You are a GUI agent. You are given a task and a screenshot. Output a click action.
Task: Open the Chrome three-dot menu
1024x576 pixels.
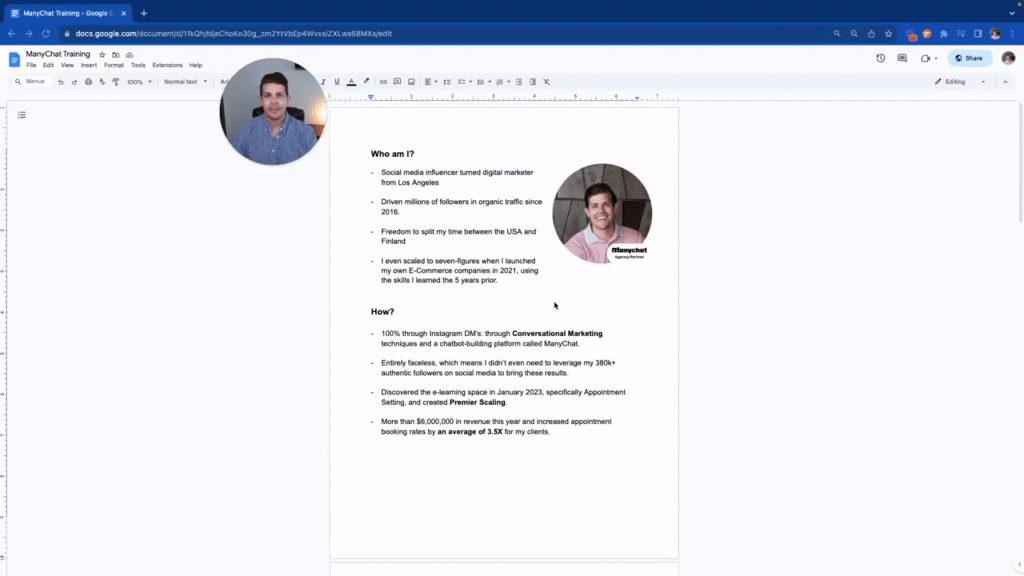[x=1013, y=33]
